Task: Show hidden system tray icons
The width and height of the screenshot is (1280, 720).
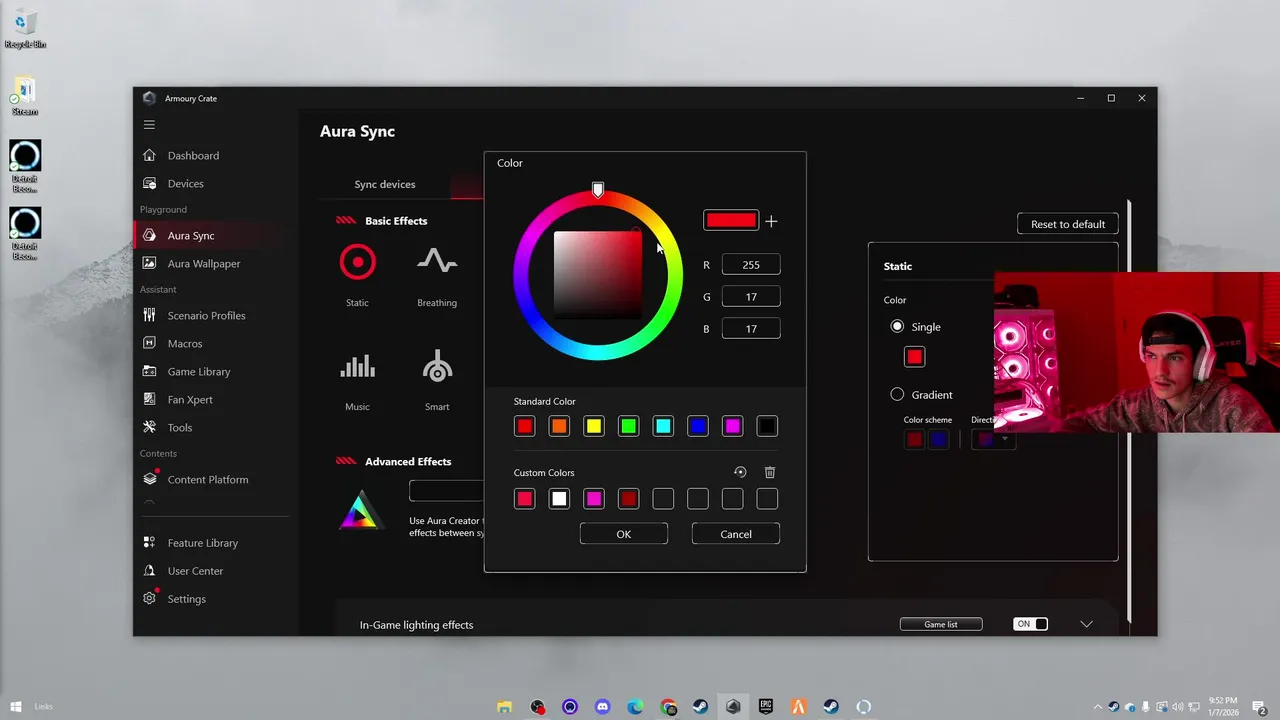Action: tap(1098, 707)
